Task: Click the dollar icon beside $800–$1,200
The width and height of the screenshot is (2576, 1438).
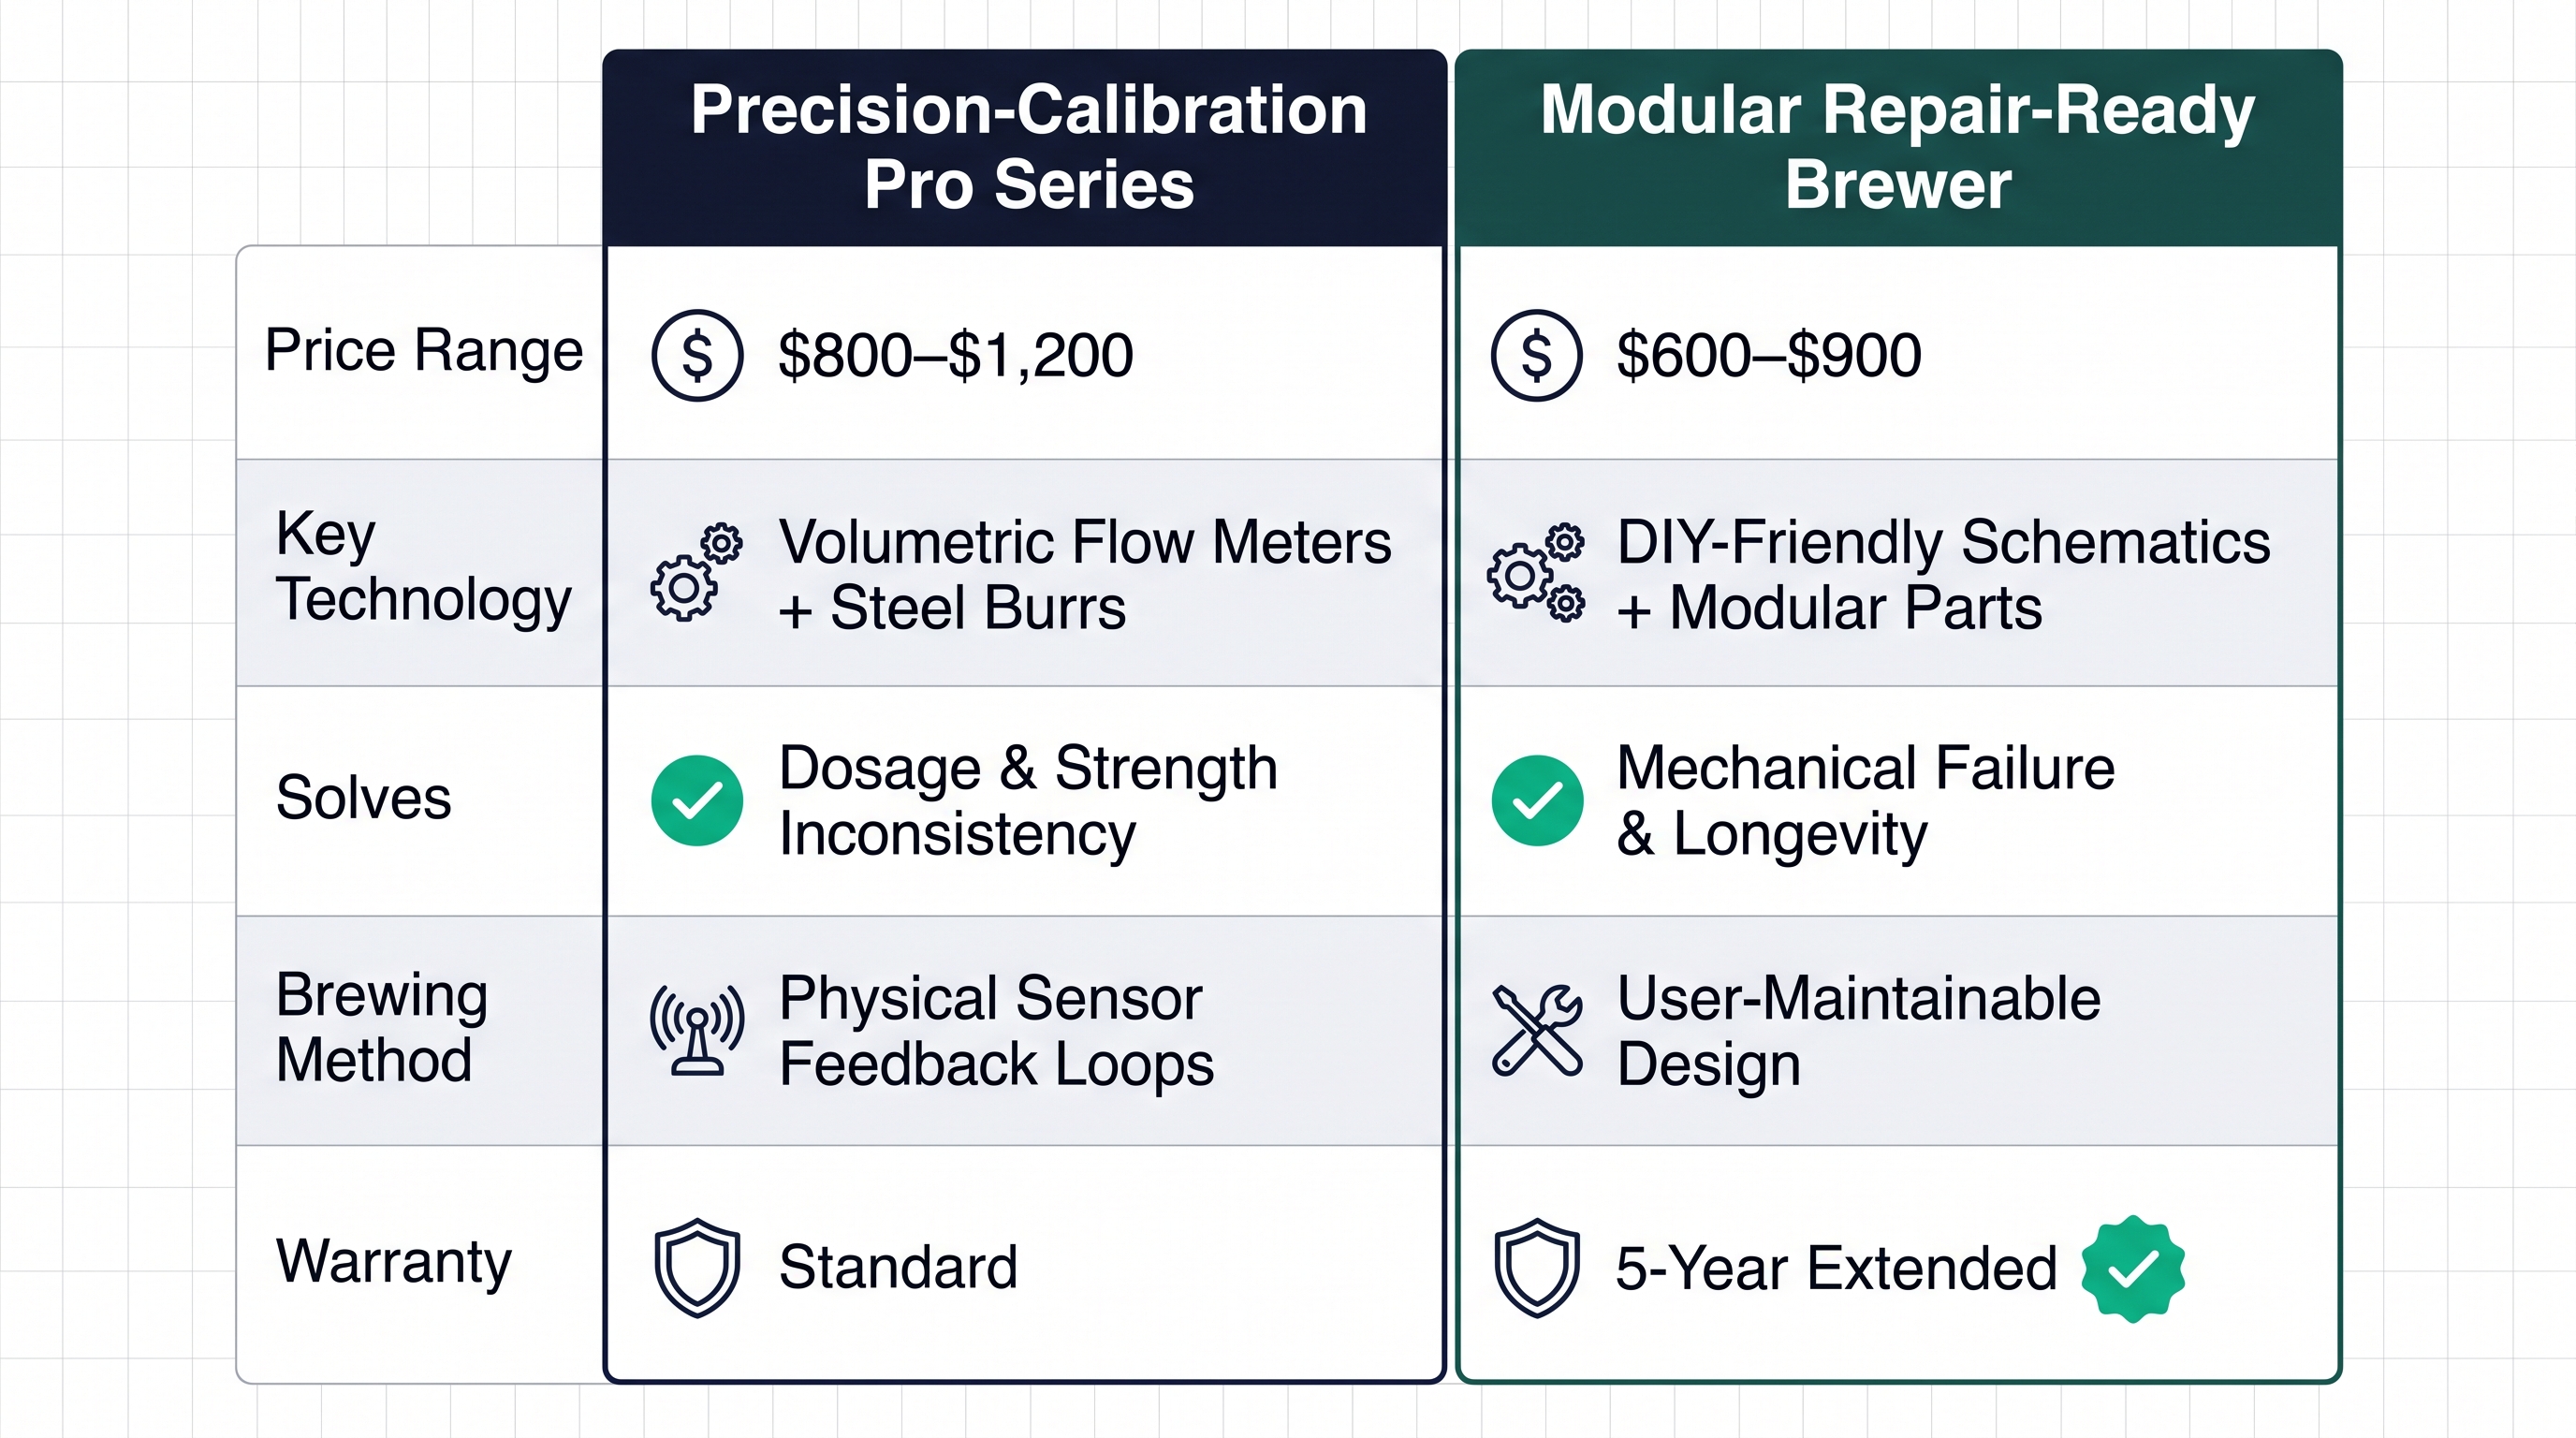Action: tap(697, 355)
